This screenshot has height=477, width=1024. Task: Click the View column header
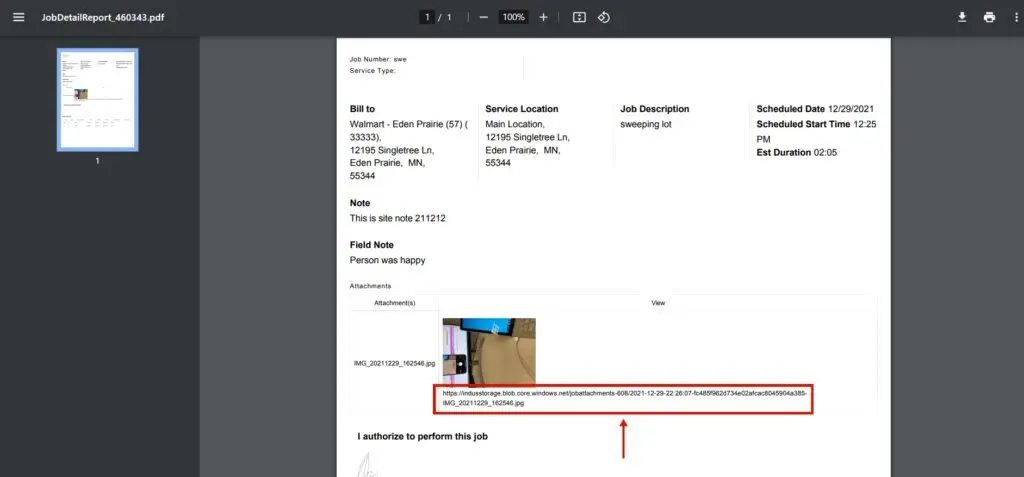coord(658,303)
